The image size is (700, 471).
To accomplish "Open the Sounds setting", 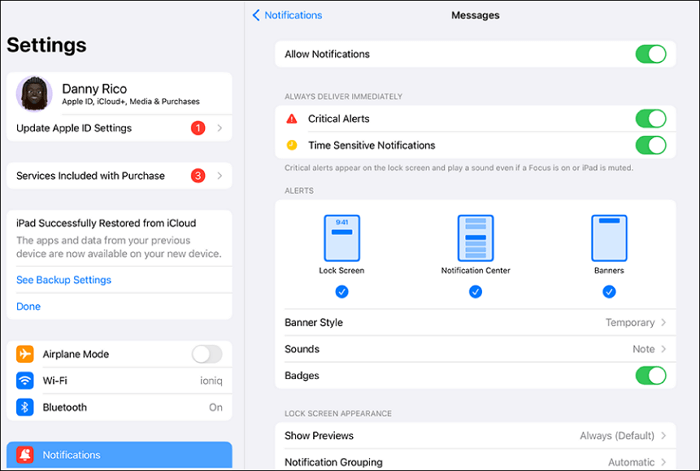I will click(x=475, y=349).
